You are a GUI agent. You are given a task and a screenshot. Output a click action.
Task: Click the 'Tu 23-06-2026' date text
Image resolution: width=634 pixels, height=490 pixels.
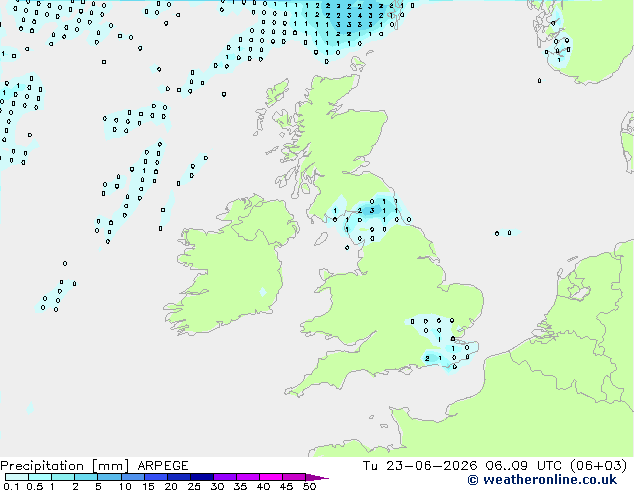[420, 466]
